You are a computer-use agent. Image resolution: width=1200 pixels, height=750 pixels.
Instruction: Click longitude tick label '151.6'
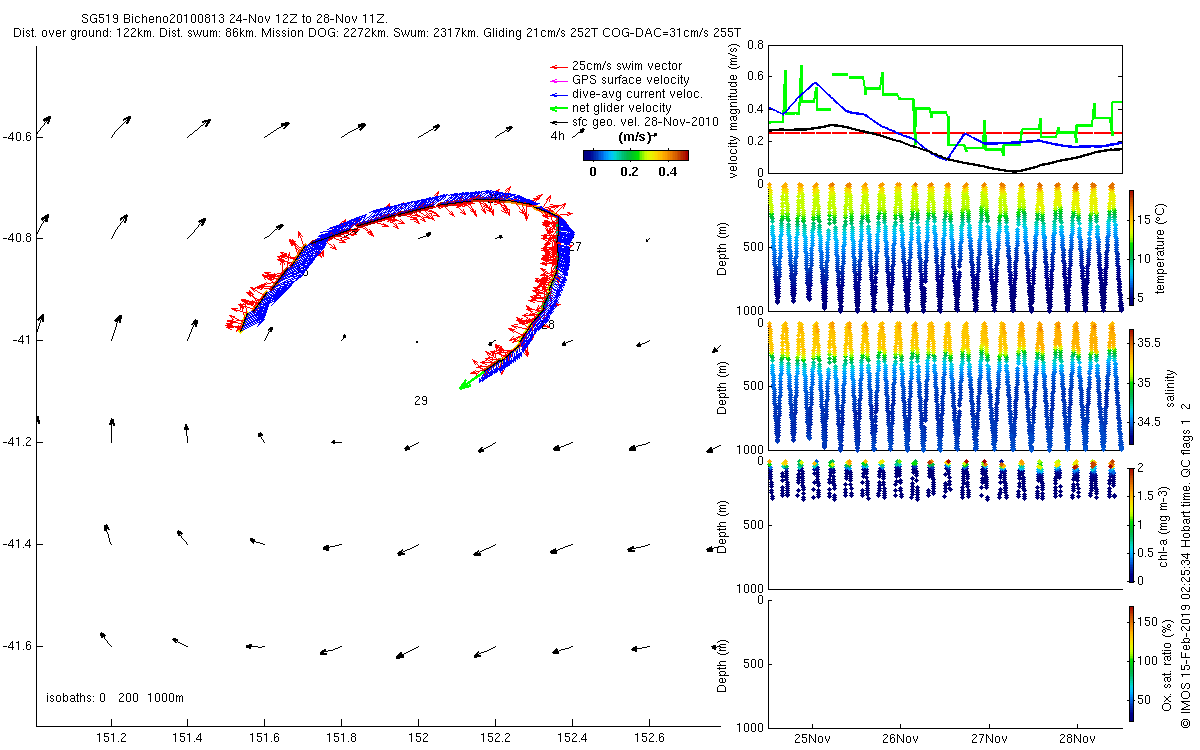point(264,739)
